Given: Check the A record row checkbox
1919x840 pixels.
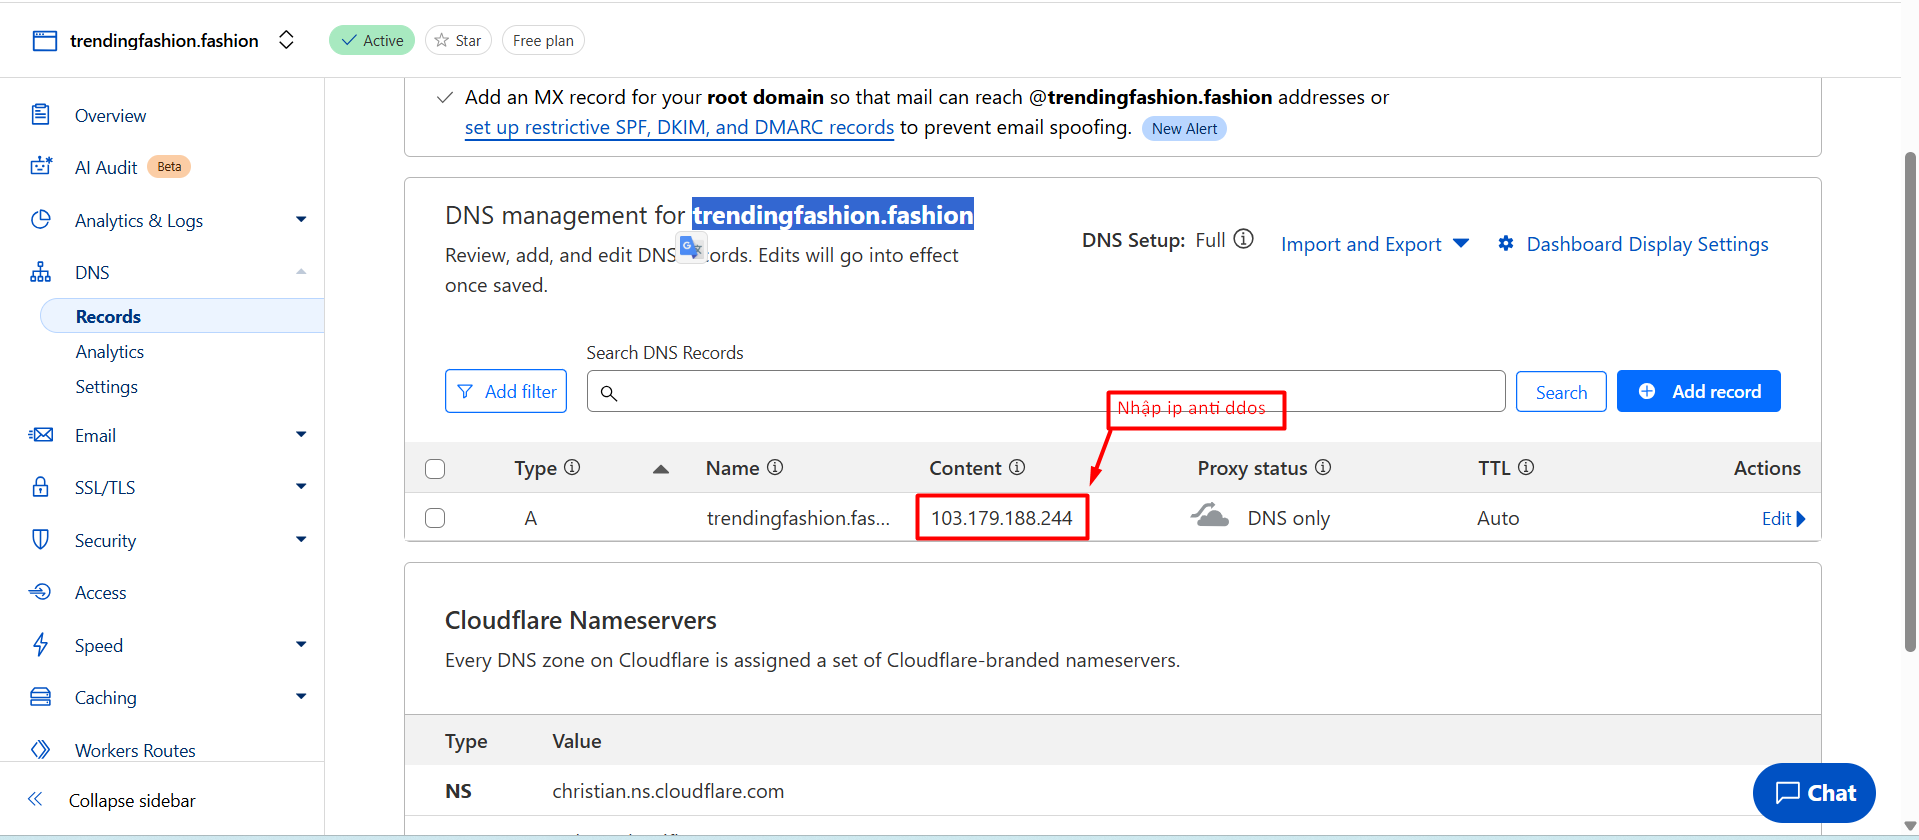Looking at the screenshot, I should pyautogui.click(x=435, y=518).
